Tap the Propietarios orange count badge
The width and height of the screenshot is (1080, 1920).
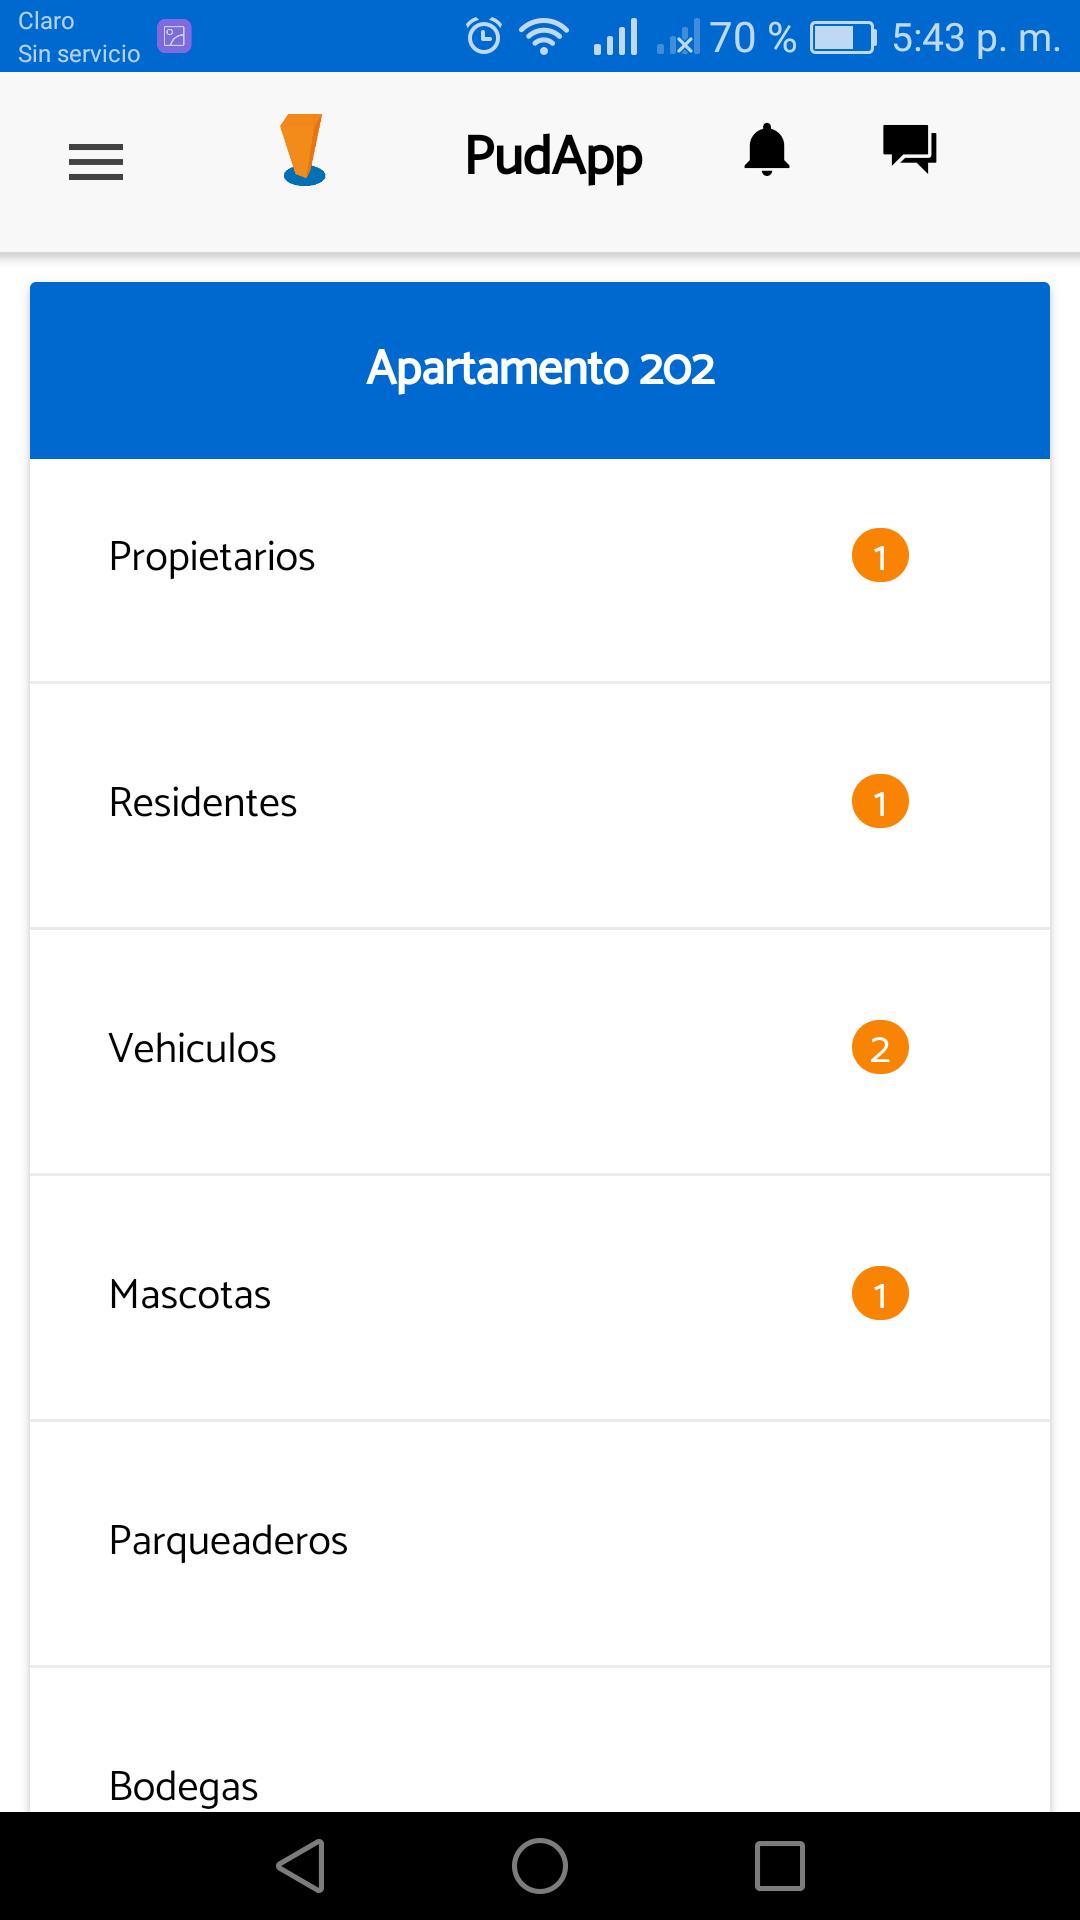(880, 556)
